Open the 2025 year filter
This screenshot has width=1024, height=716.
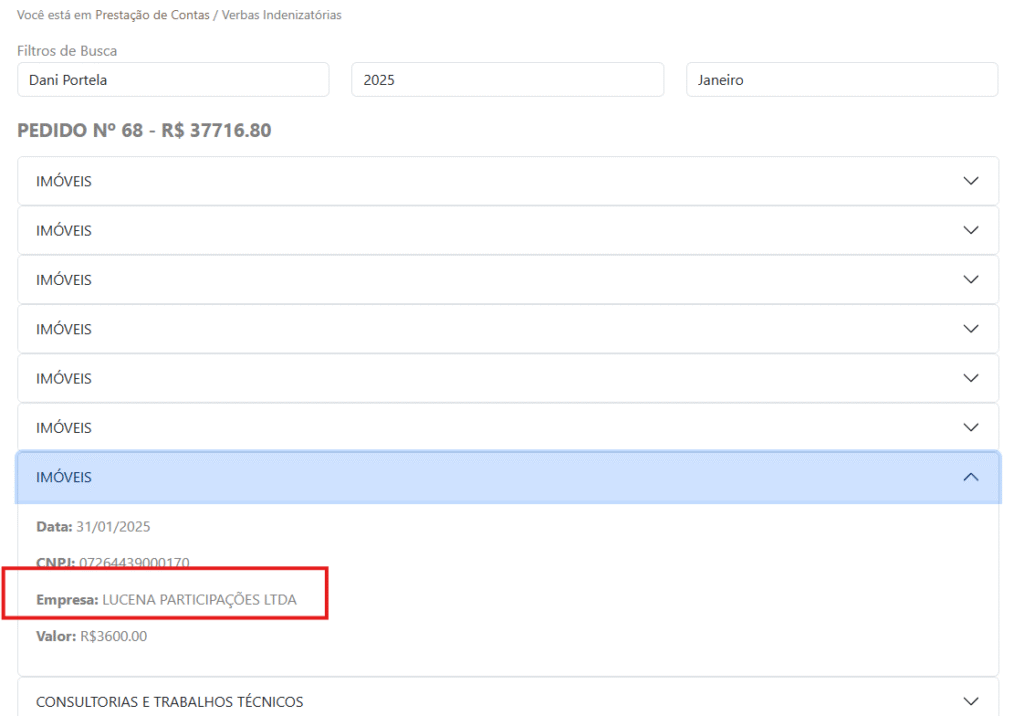tap(507, 80)
